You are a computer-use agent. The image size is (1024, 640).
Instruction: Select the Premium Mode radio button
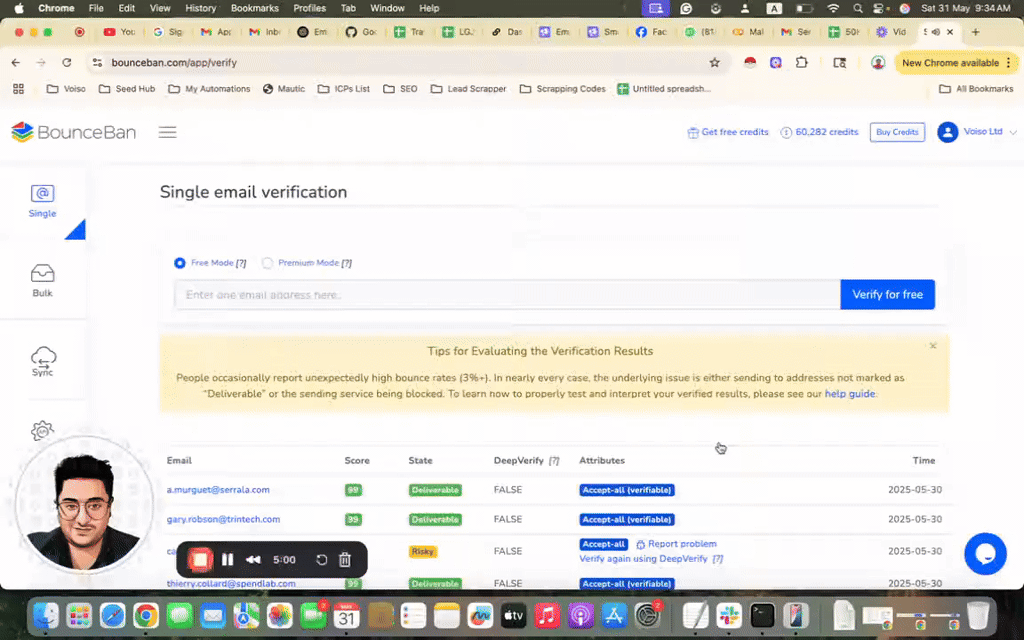point(267,263)
